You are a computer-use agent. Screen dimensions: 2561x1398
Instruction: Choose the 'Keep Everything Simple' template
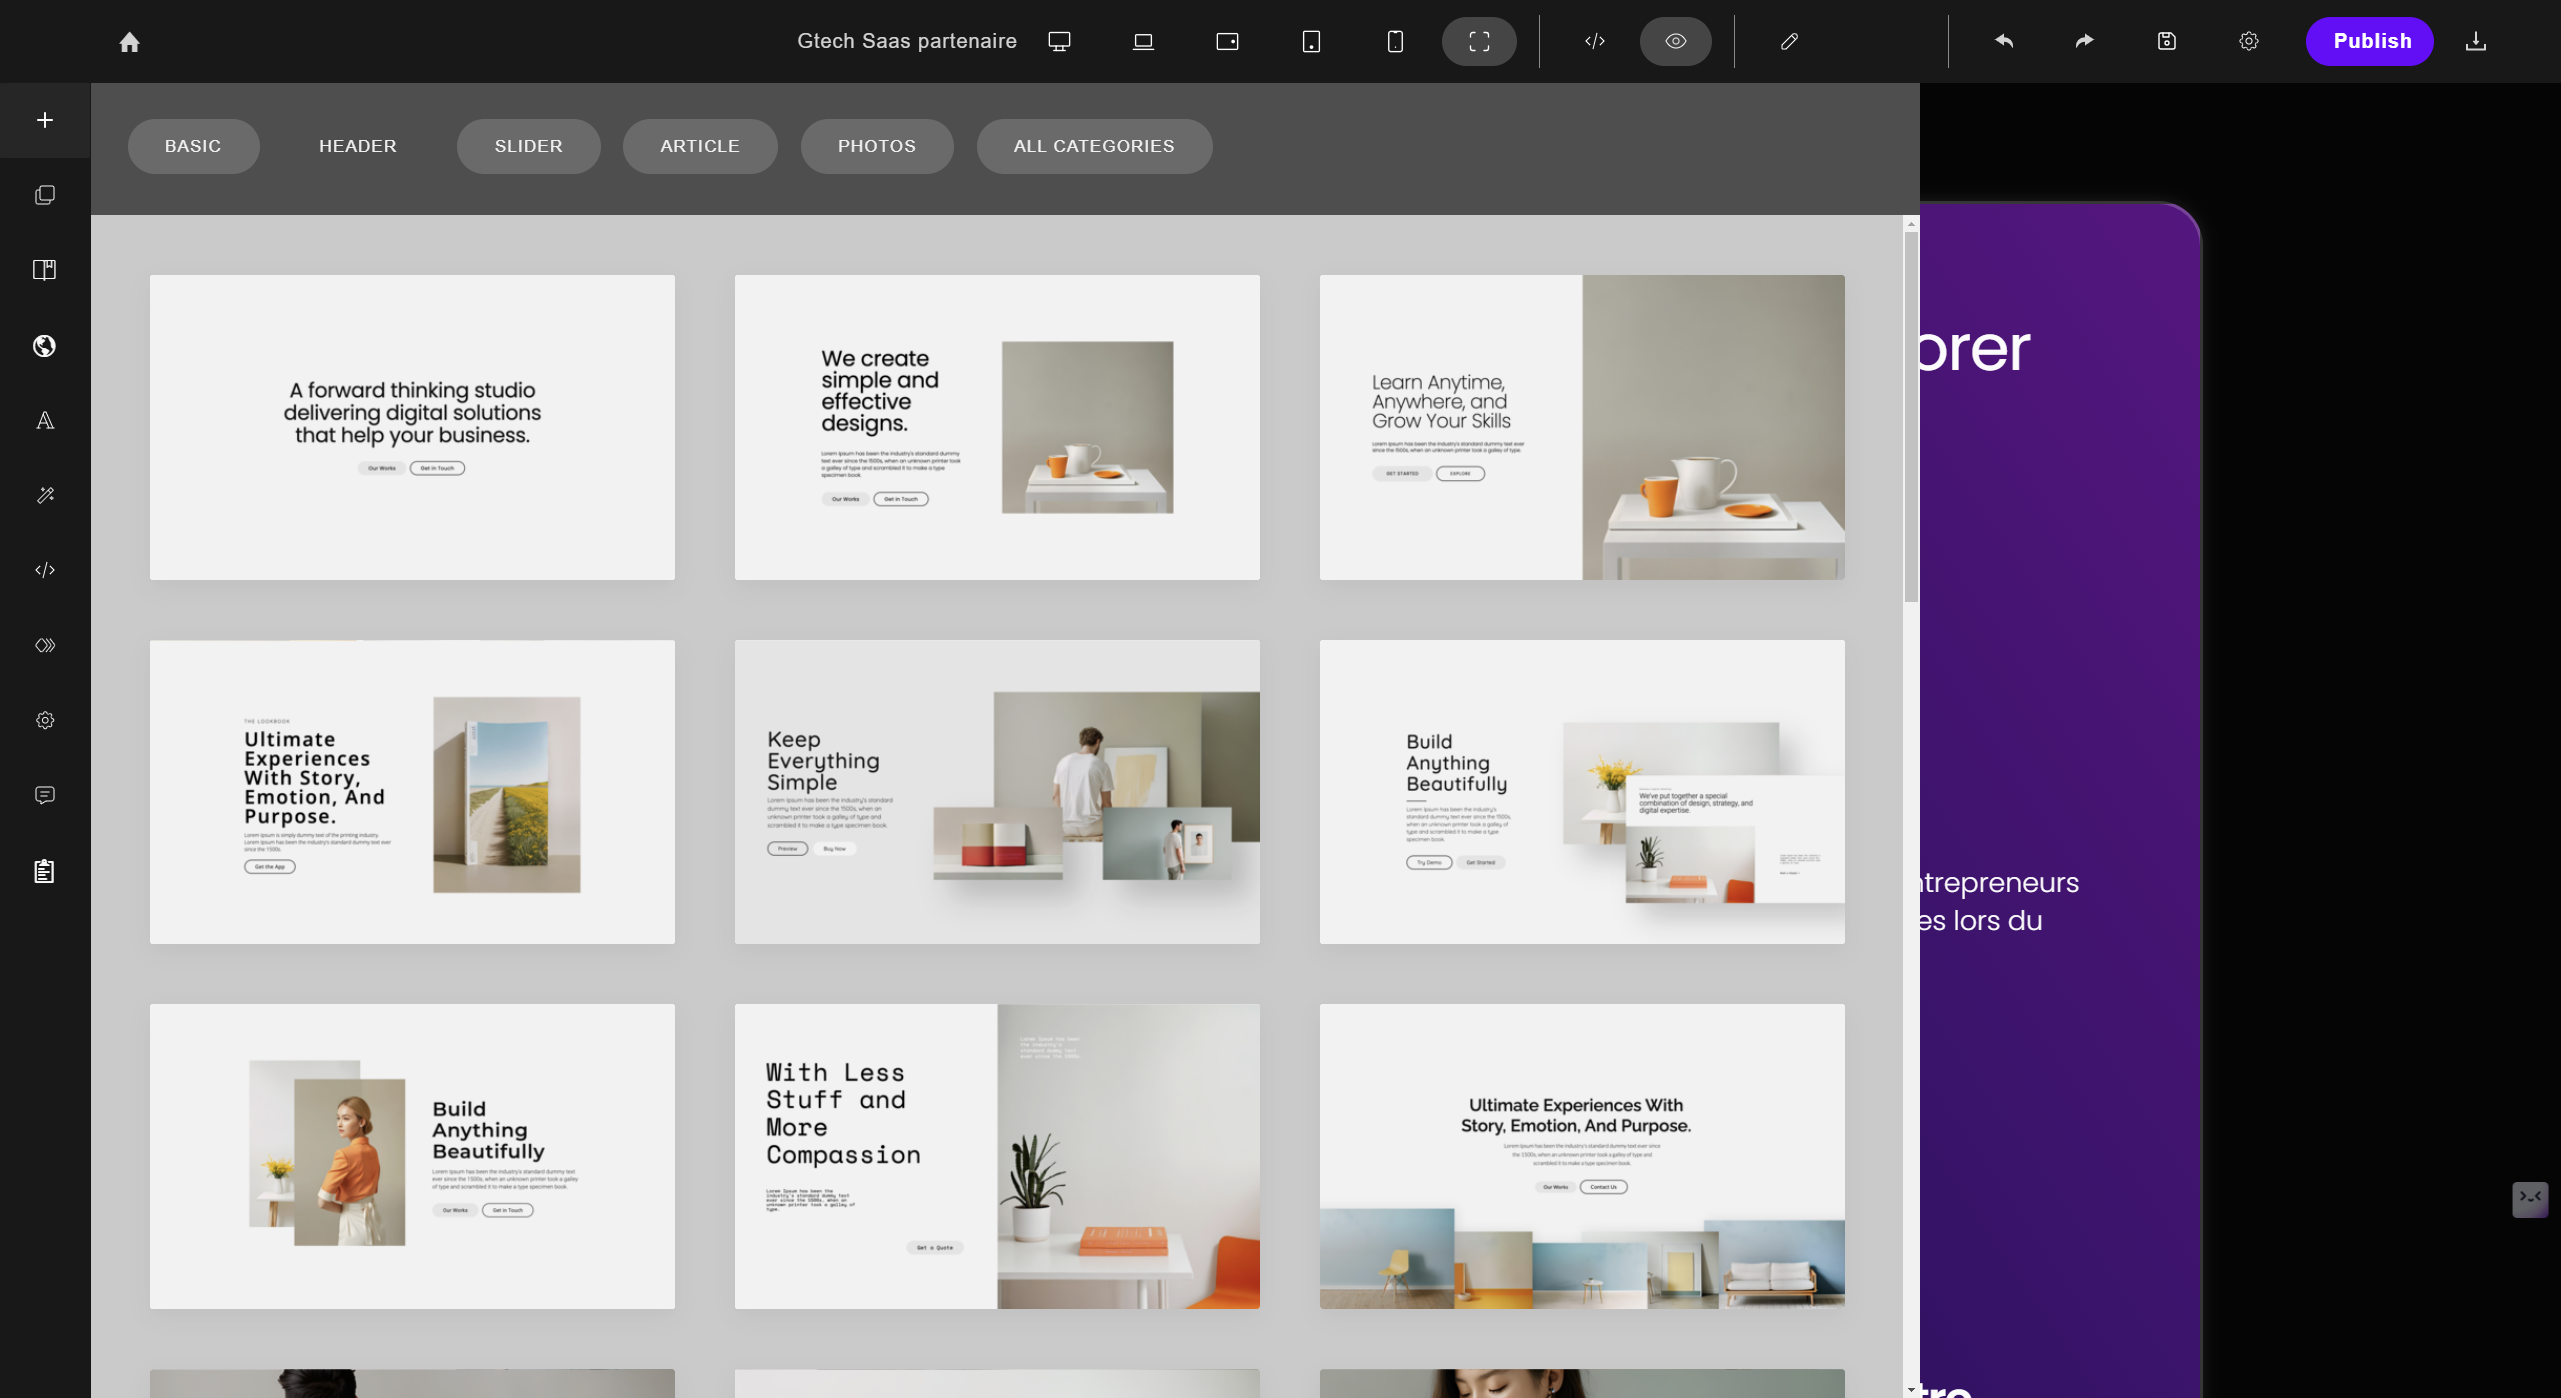[997, 791]
